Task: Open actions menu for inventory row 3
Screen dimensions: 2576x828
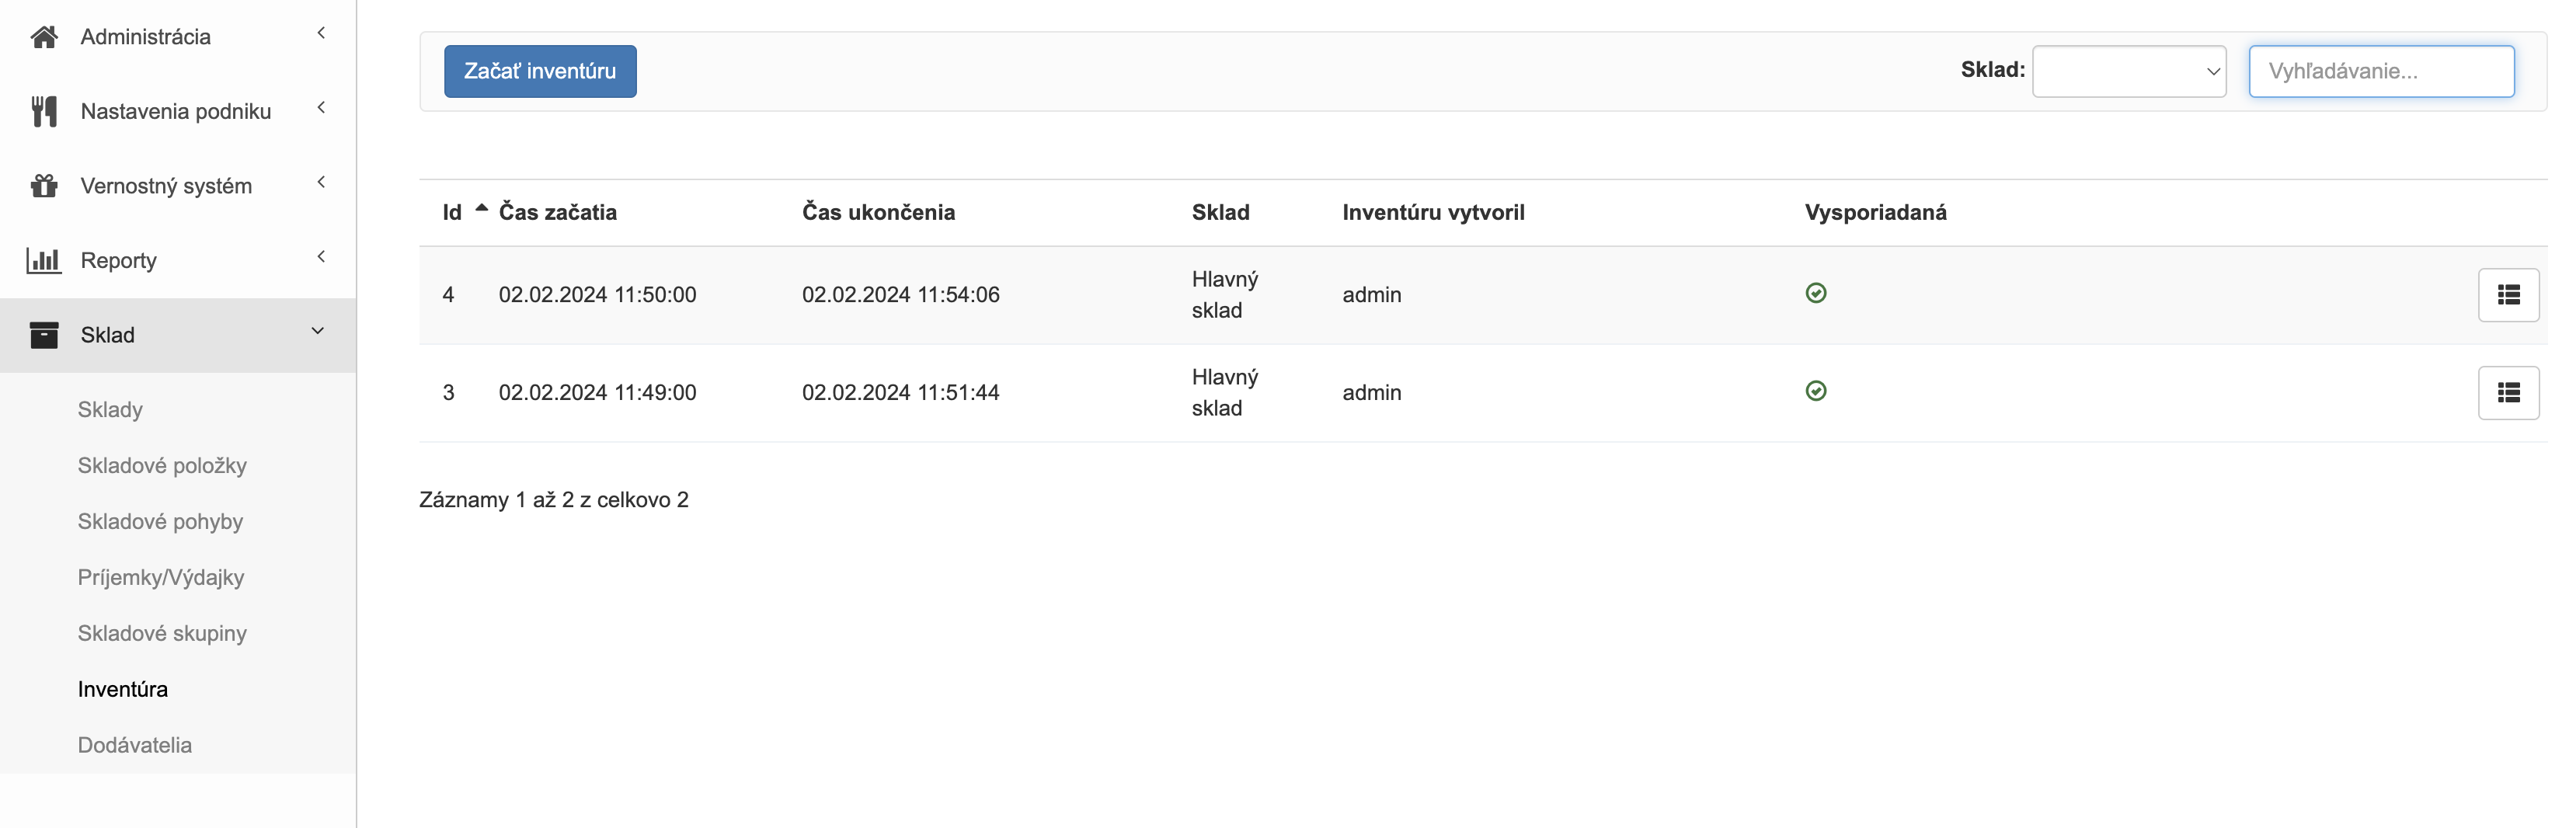Action: [x=2510, y=392]
